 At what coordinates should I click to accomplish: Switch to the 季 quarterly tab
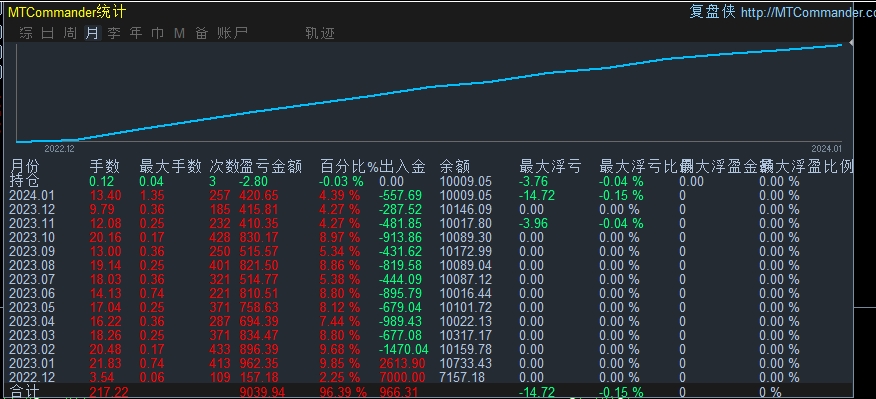[x=114, y=33]
